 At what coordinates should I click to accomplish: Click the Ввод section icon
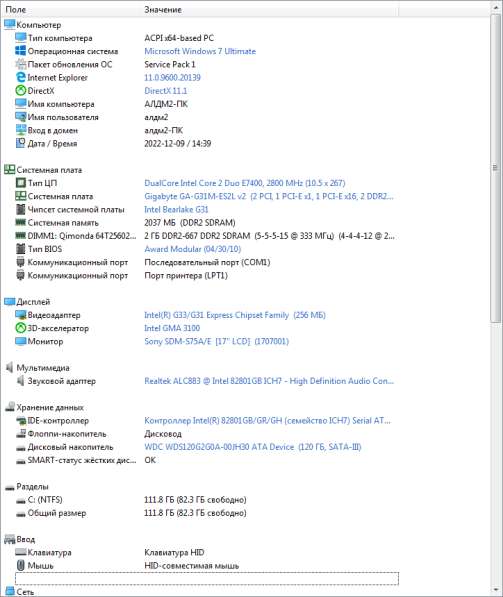click(x=9, y=539)
